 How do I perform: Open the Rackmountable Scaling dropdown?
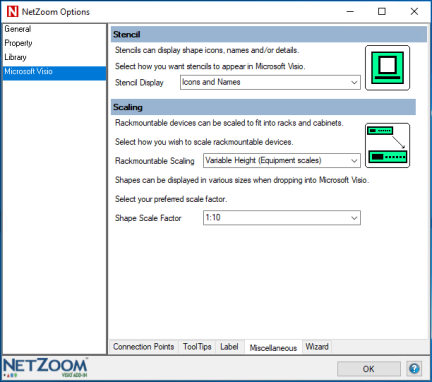[282, 161]
